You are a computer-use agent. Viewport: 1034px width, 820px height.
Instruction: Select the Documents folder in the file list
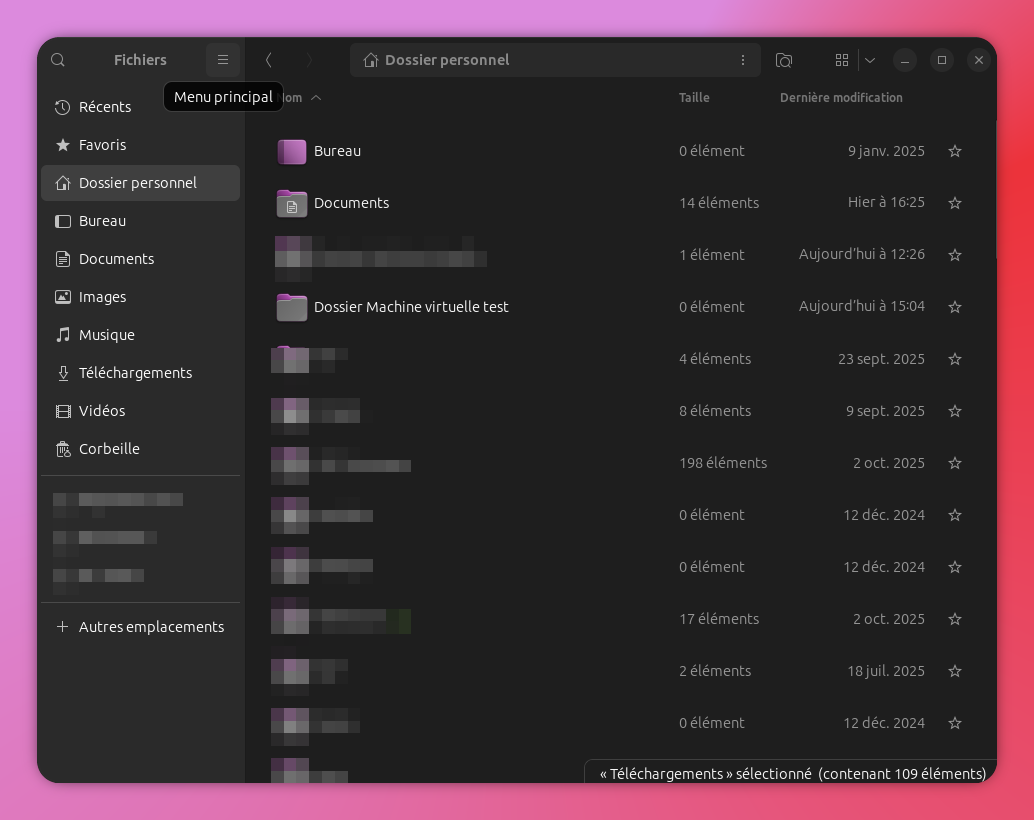[351, 203]
